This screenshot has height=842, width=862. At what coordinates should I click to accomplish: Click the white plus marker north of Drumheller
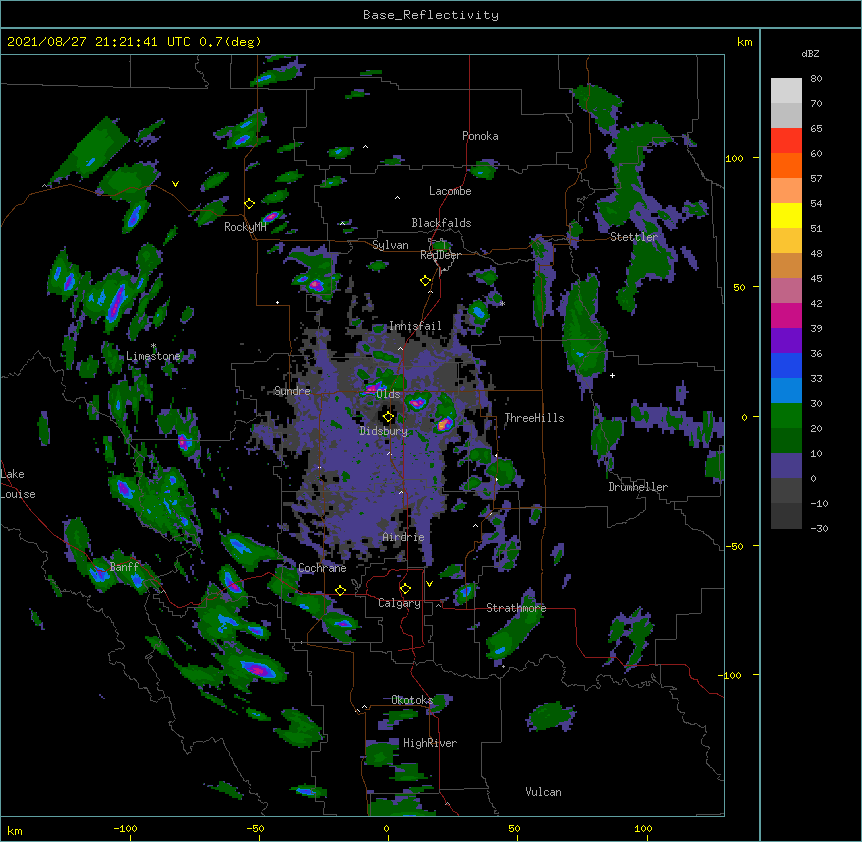pos(612,375)
